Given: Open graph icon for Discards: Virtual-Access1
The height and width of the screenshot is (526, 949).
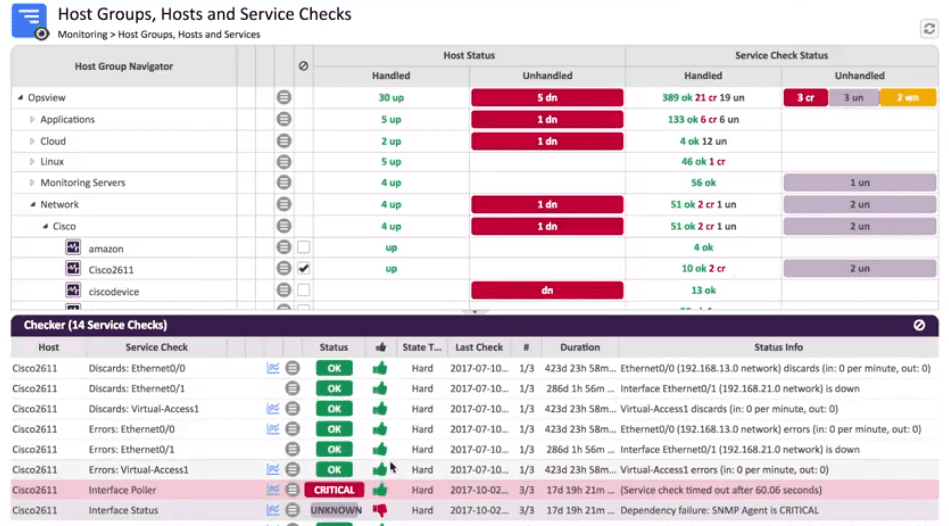Looking at the screenshot, I should coord(273,409).
